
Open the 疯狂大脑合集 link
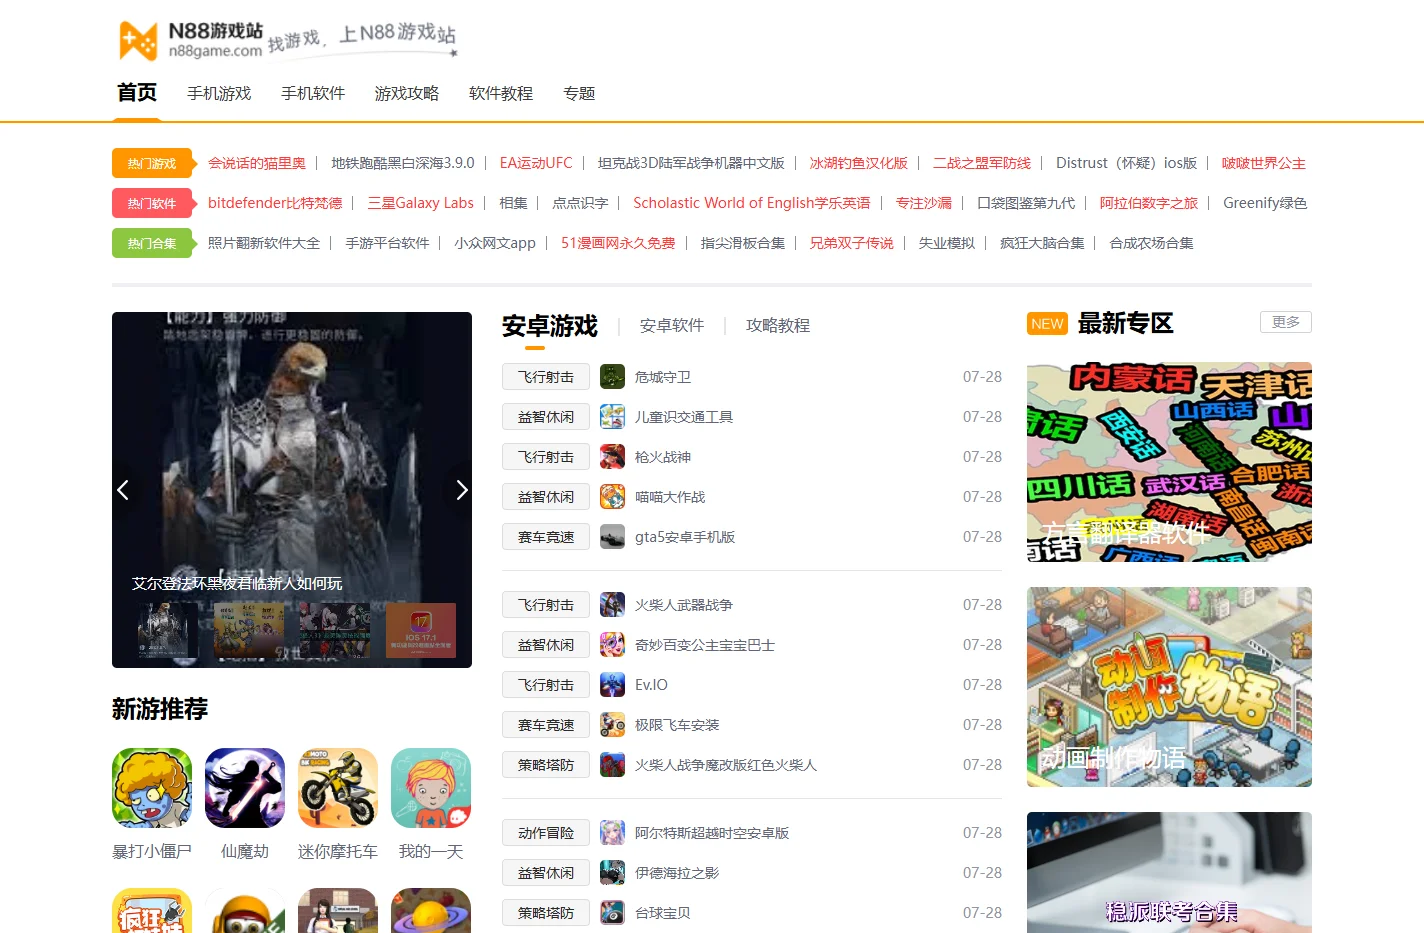click(1042, 243)
